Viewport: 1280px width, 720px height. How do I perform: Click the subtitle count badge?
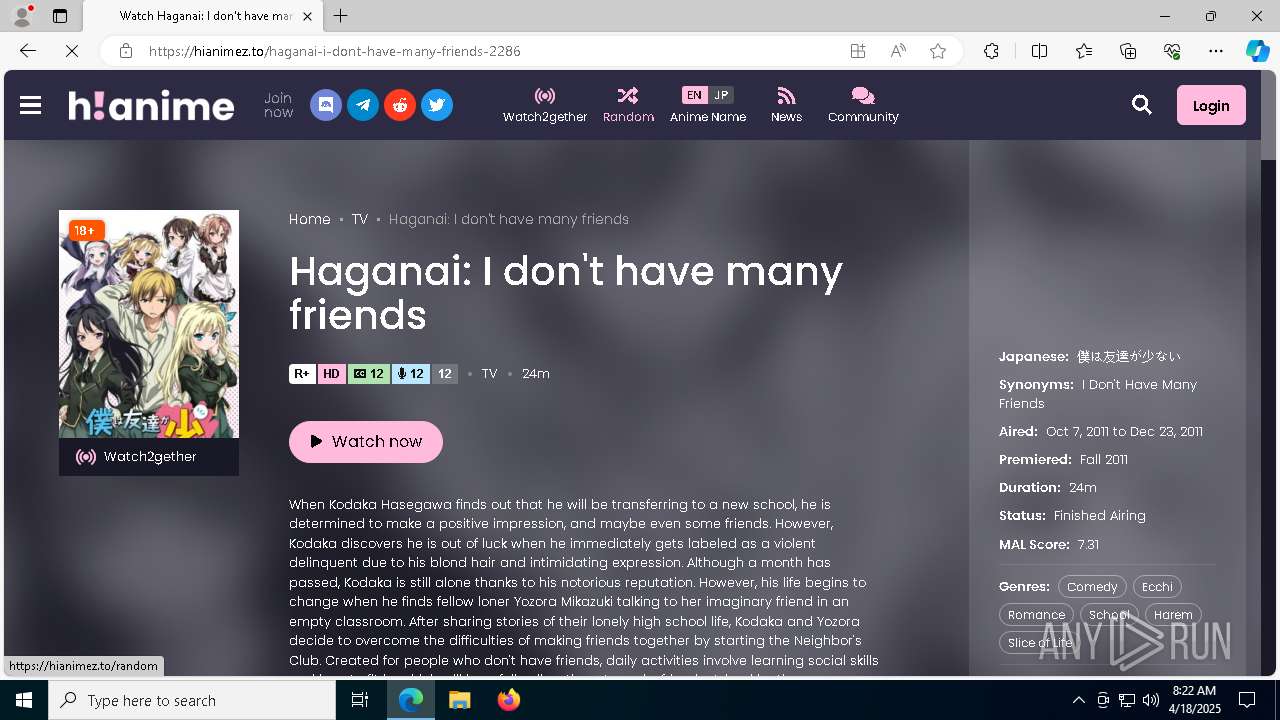(x=369, y=374)
